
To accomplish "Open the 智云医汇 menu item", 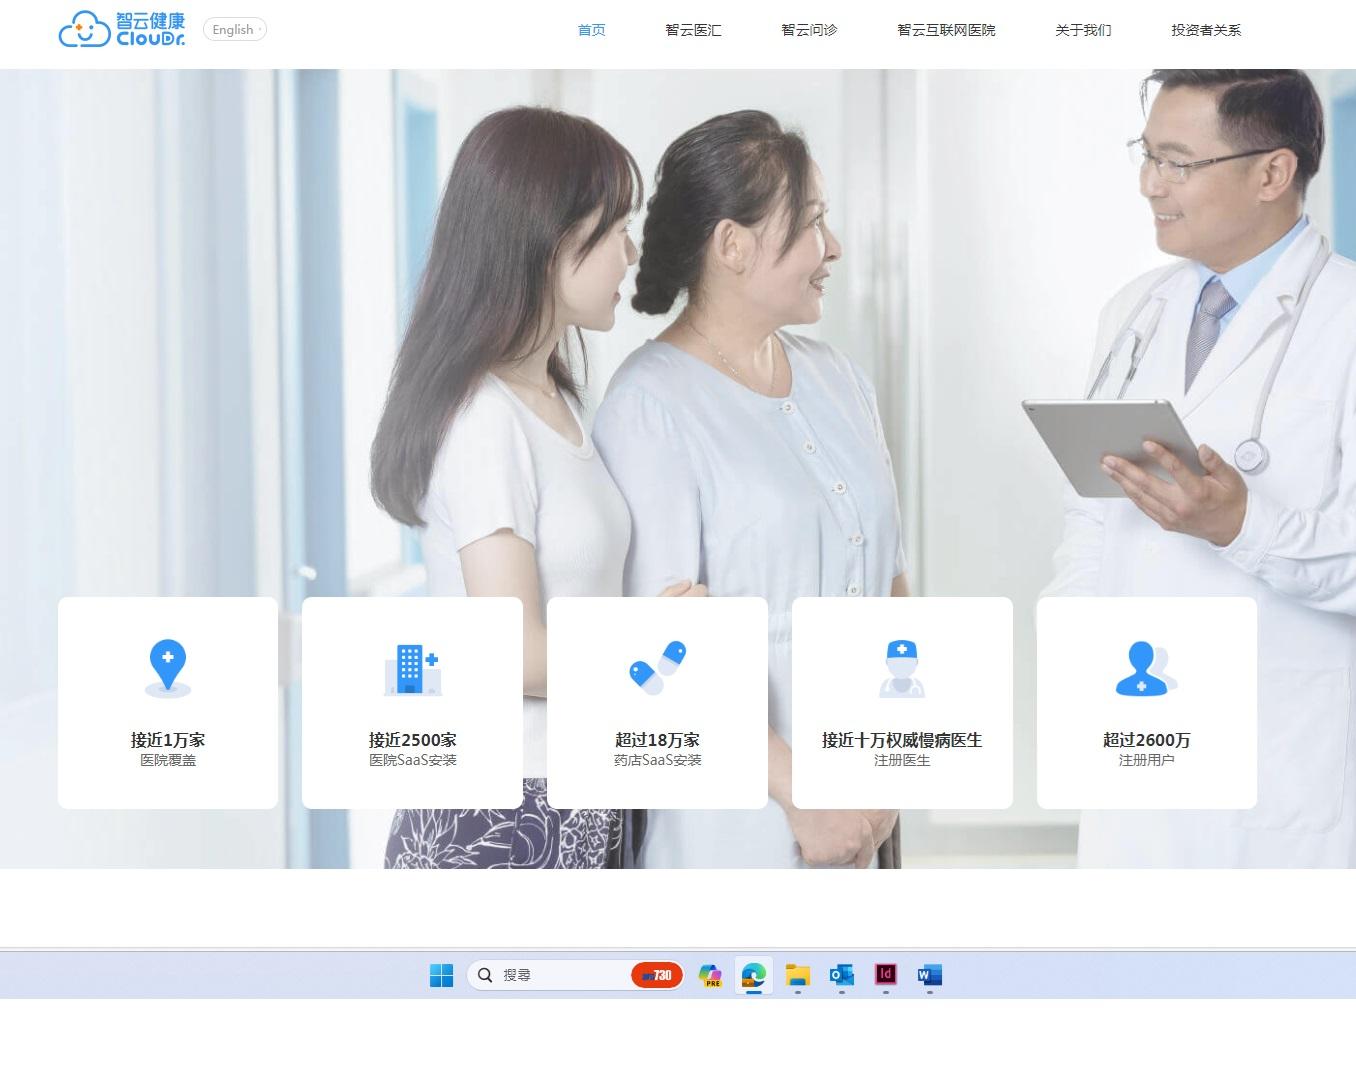I will click(x=693, y=30).
